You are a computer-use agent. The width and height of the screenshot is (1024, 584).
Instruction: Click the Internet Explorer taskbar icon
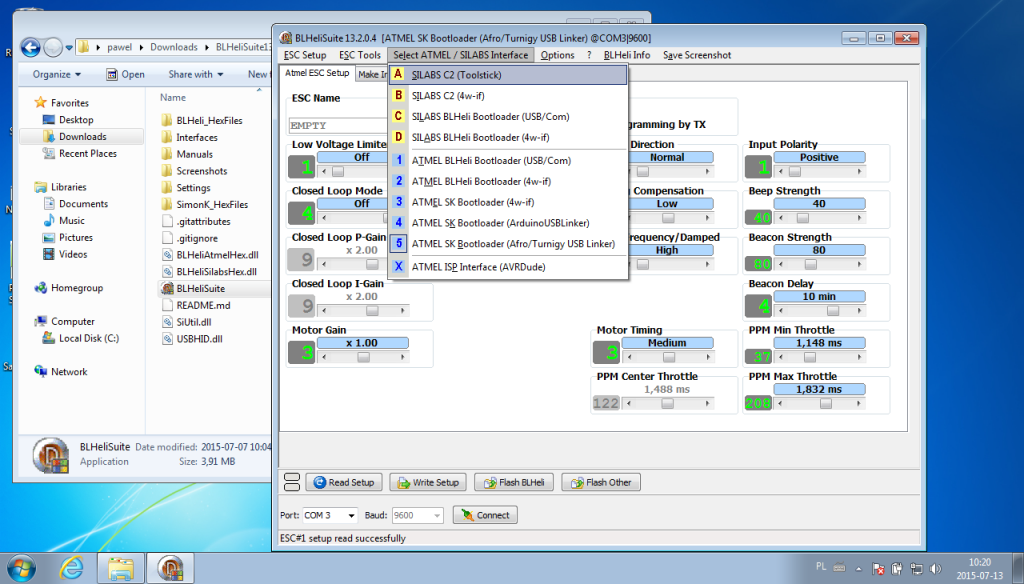coord(72,568)
